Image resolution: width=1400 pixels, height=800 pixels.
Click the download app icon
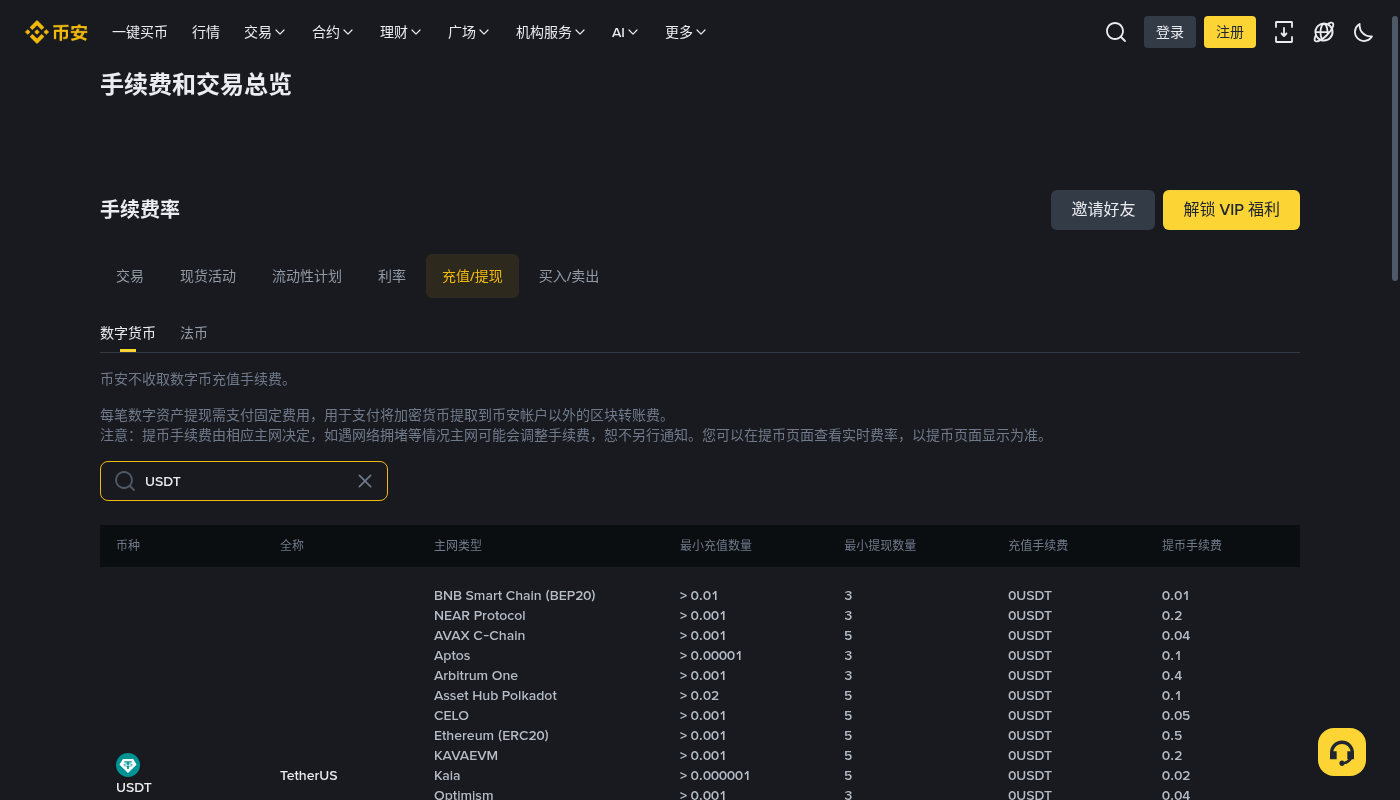click(1284, 32)
